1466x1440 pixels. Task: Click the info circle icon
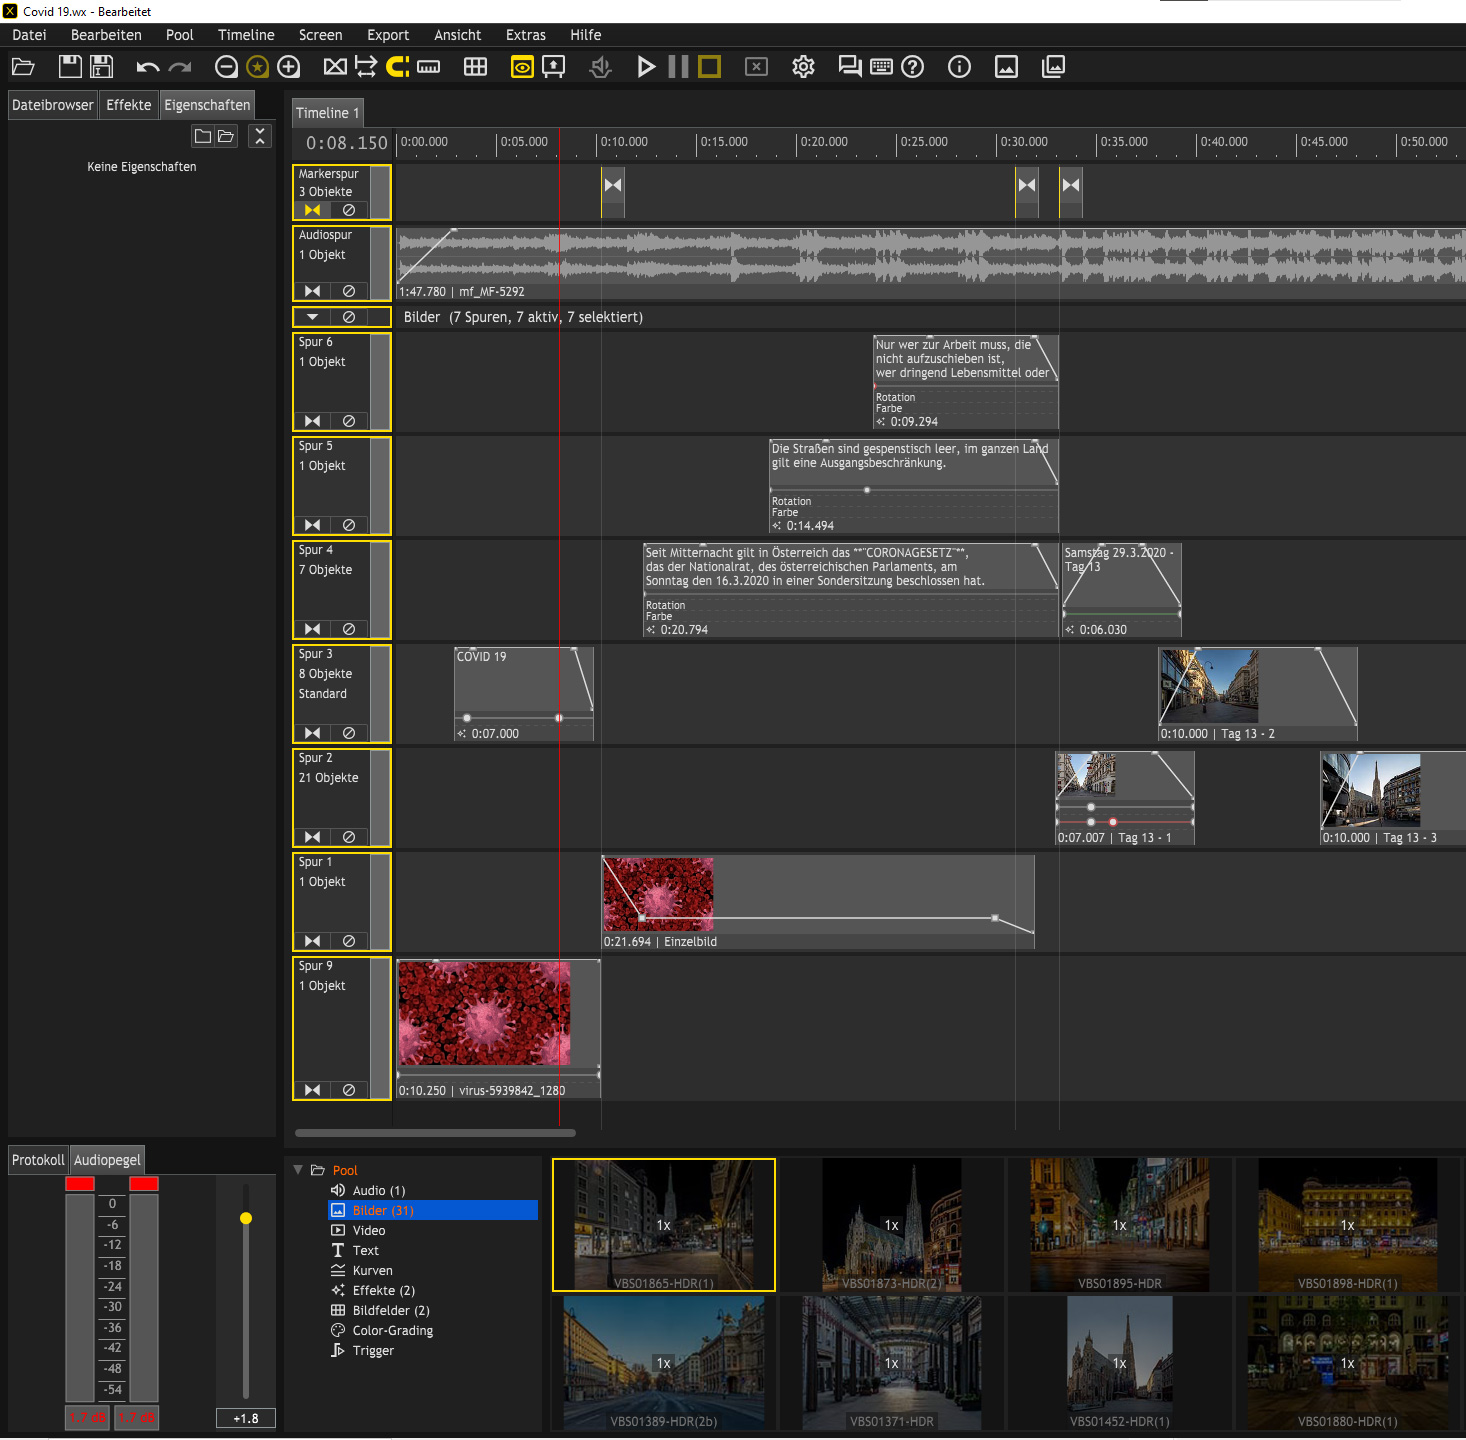tap(959, 67)
